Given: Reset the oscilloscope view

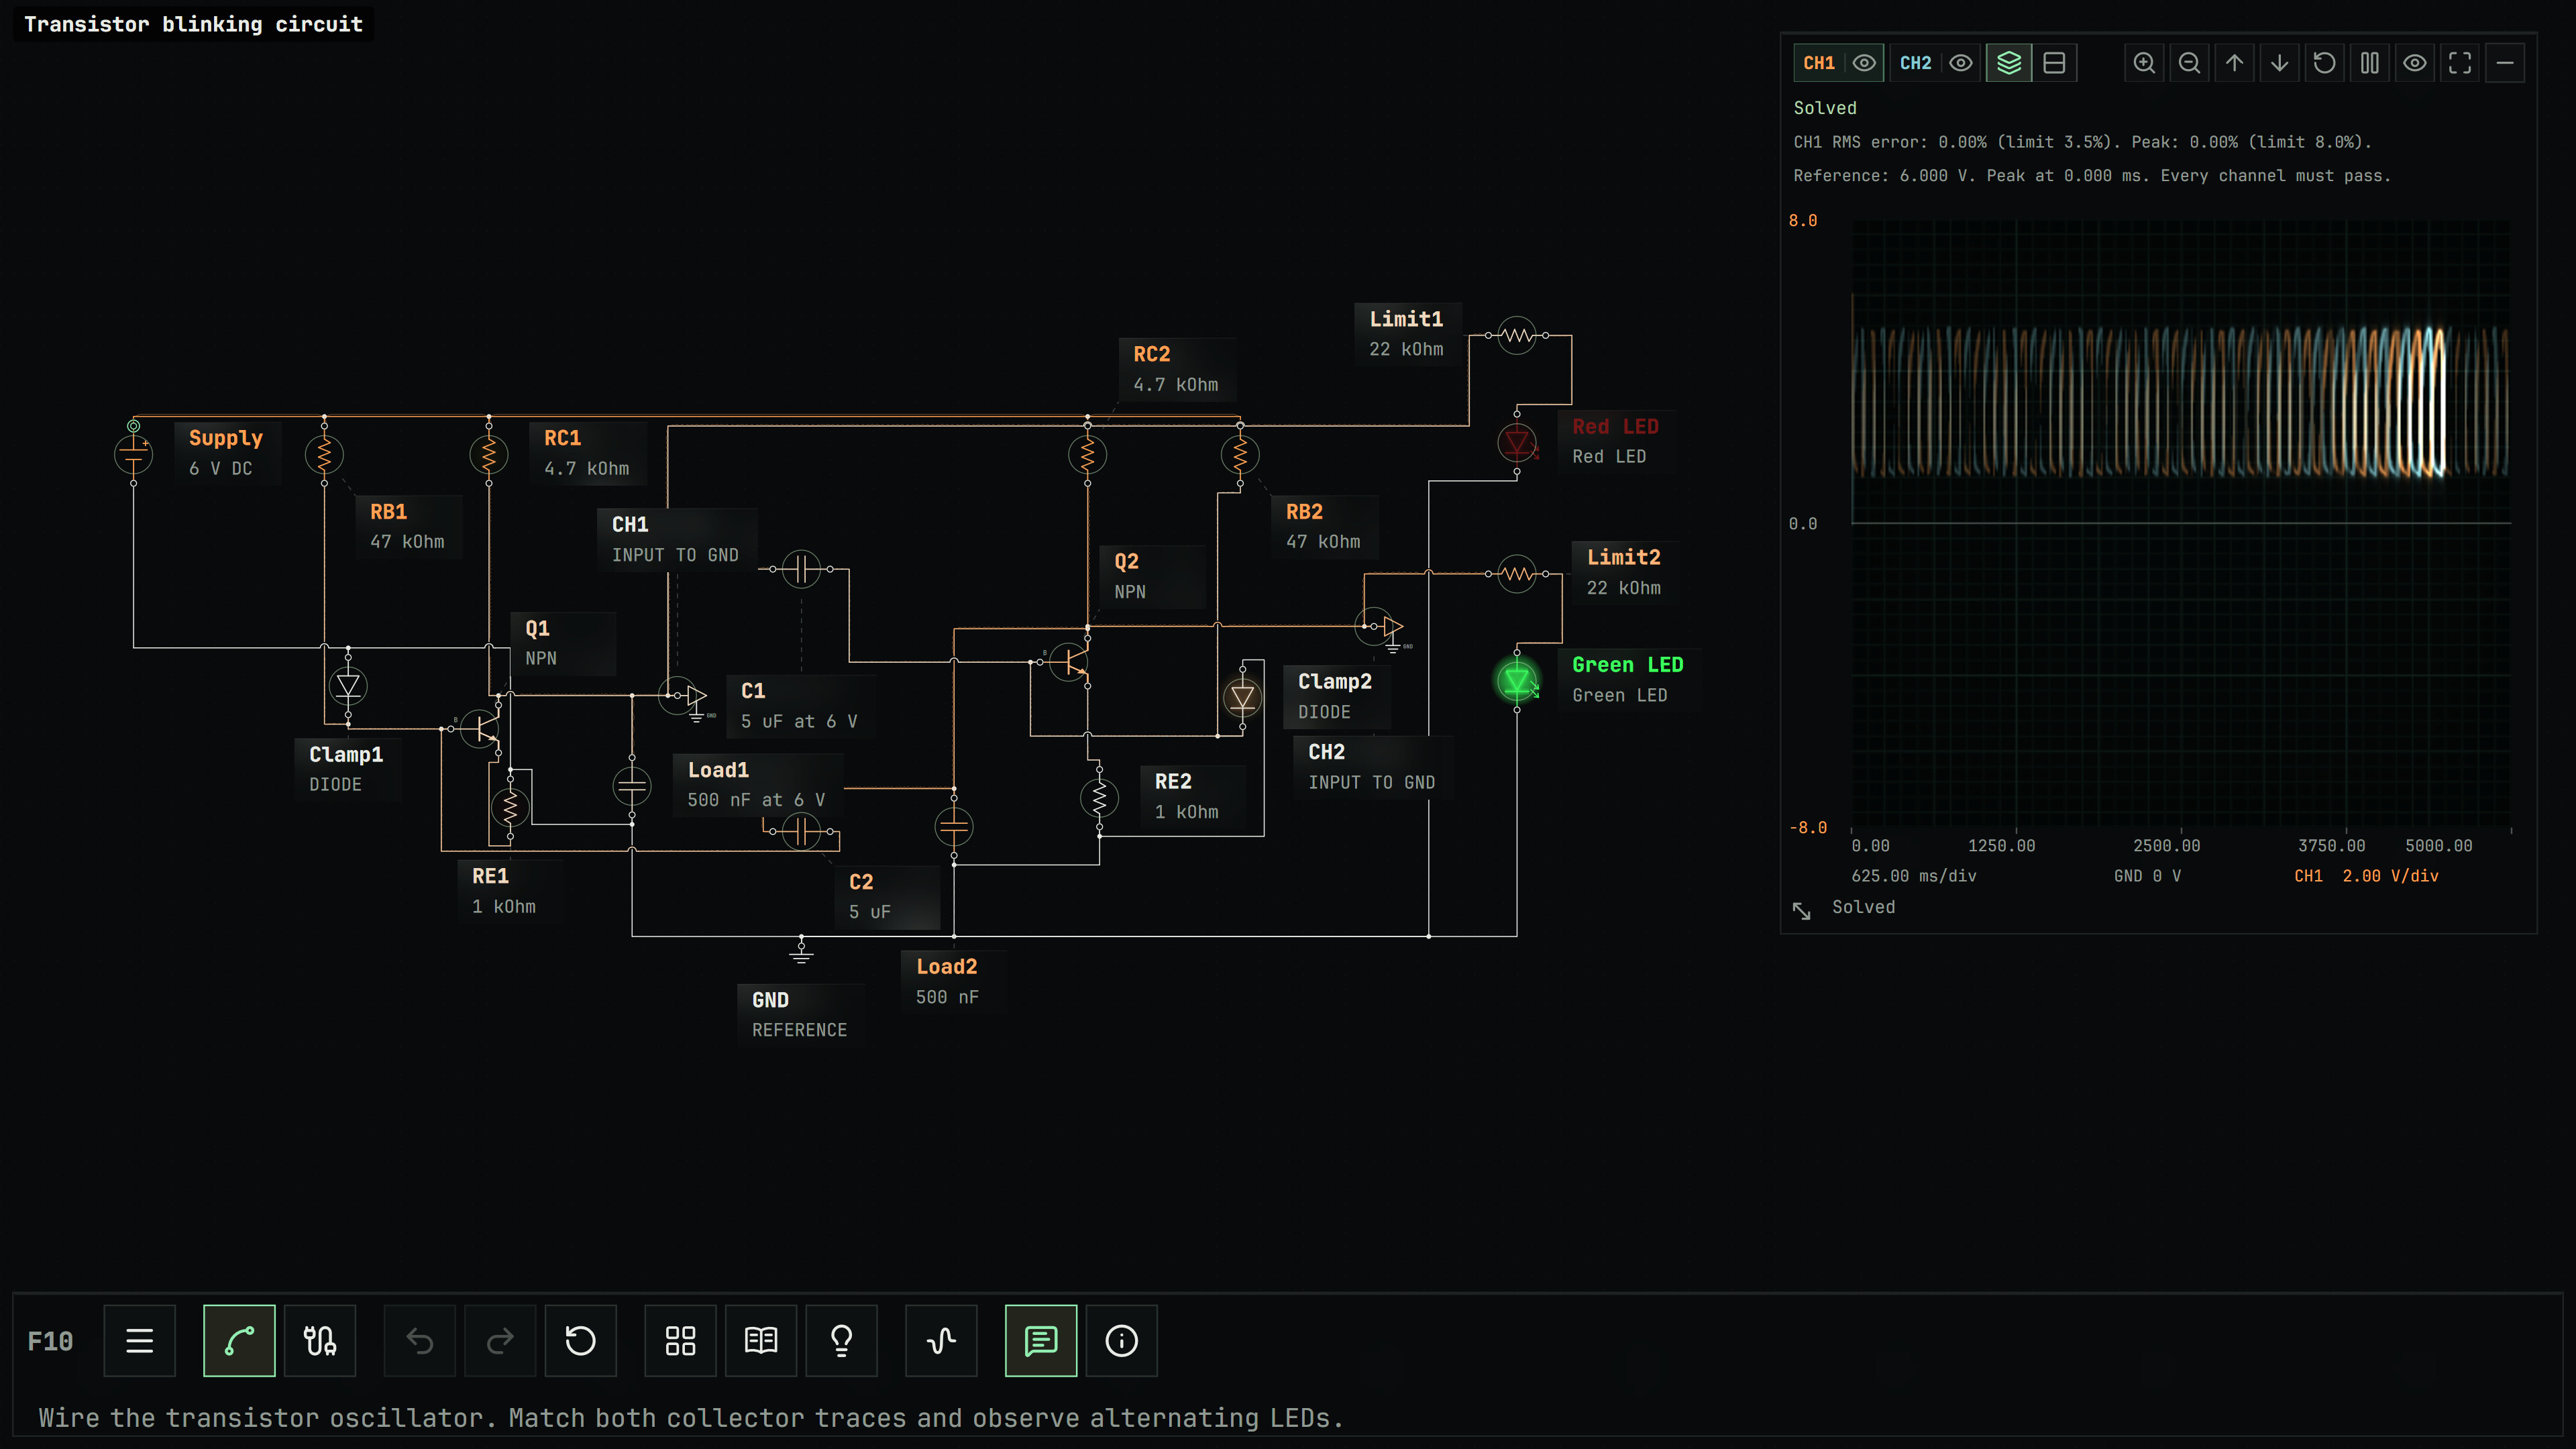Looking at the screenshot, I should point(2324,63).
